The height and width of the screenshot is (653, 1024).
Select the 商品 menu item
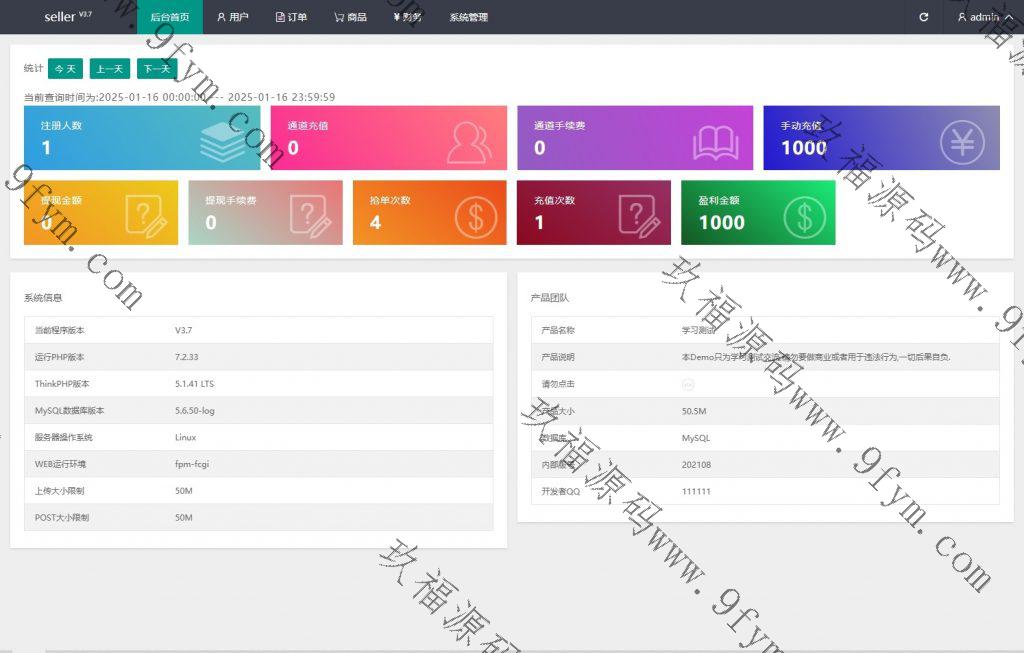pyautogui.click(x=350, y=17)
